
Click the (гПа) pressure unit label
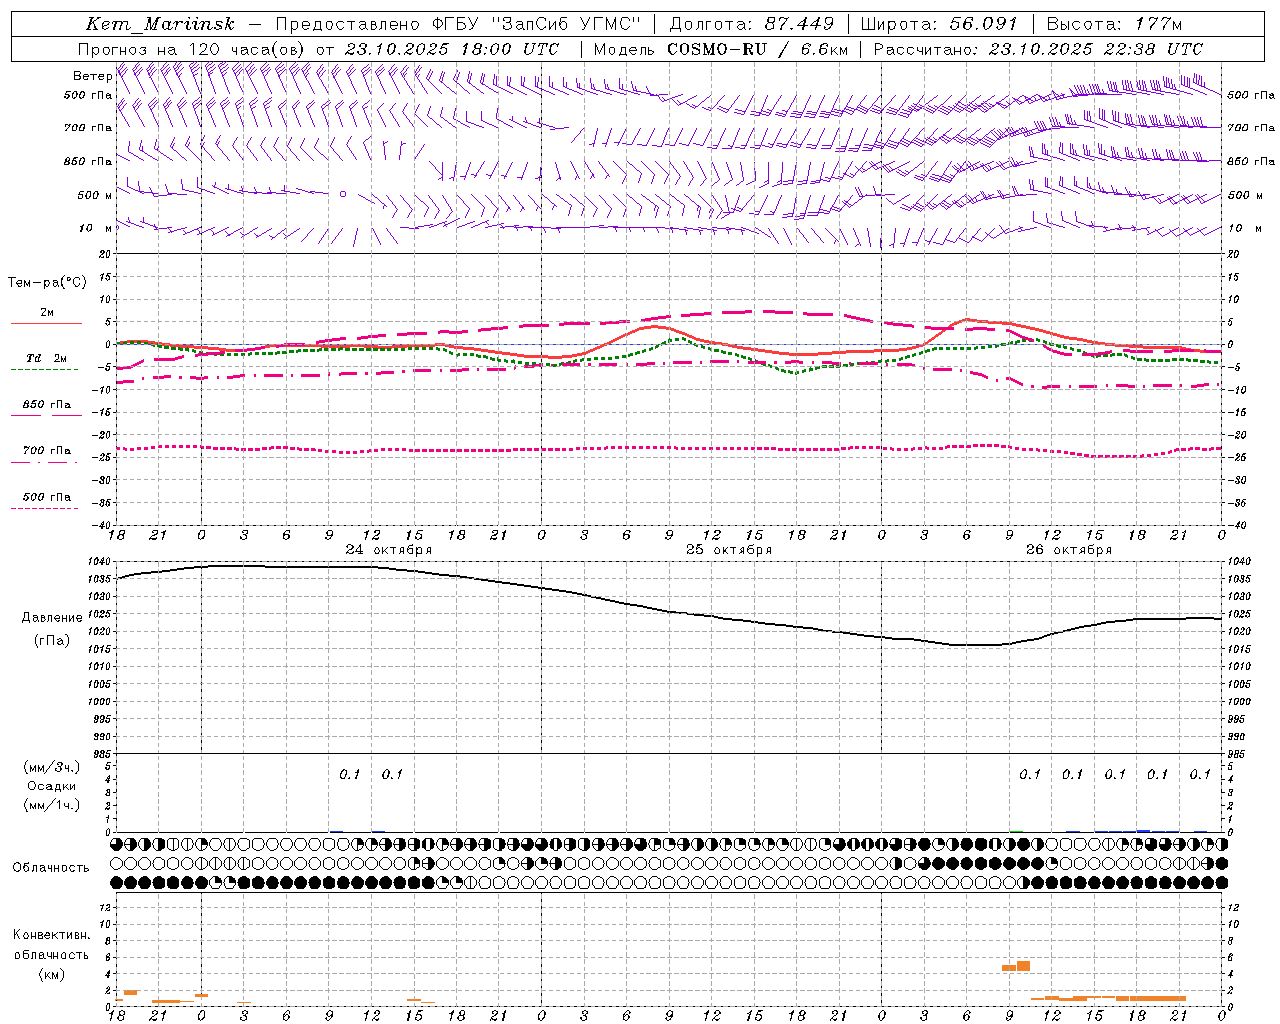52,641
